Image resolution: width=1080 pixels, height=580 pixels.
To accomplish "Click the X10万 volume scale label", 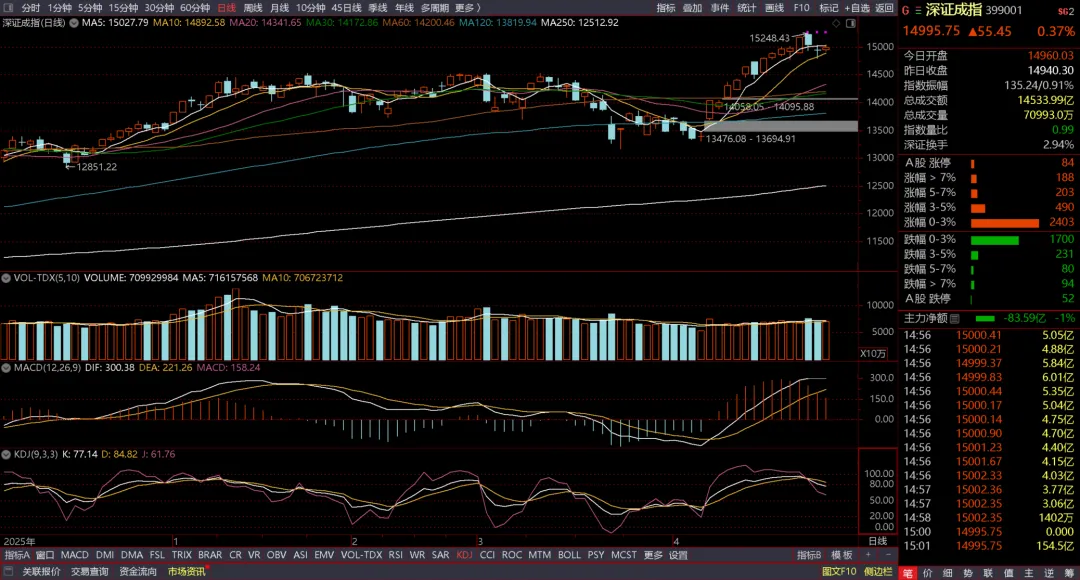I will pos(873,353).
